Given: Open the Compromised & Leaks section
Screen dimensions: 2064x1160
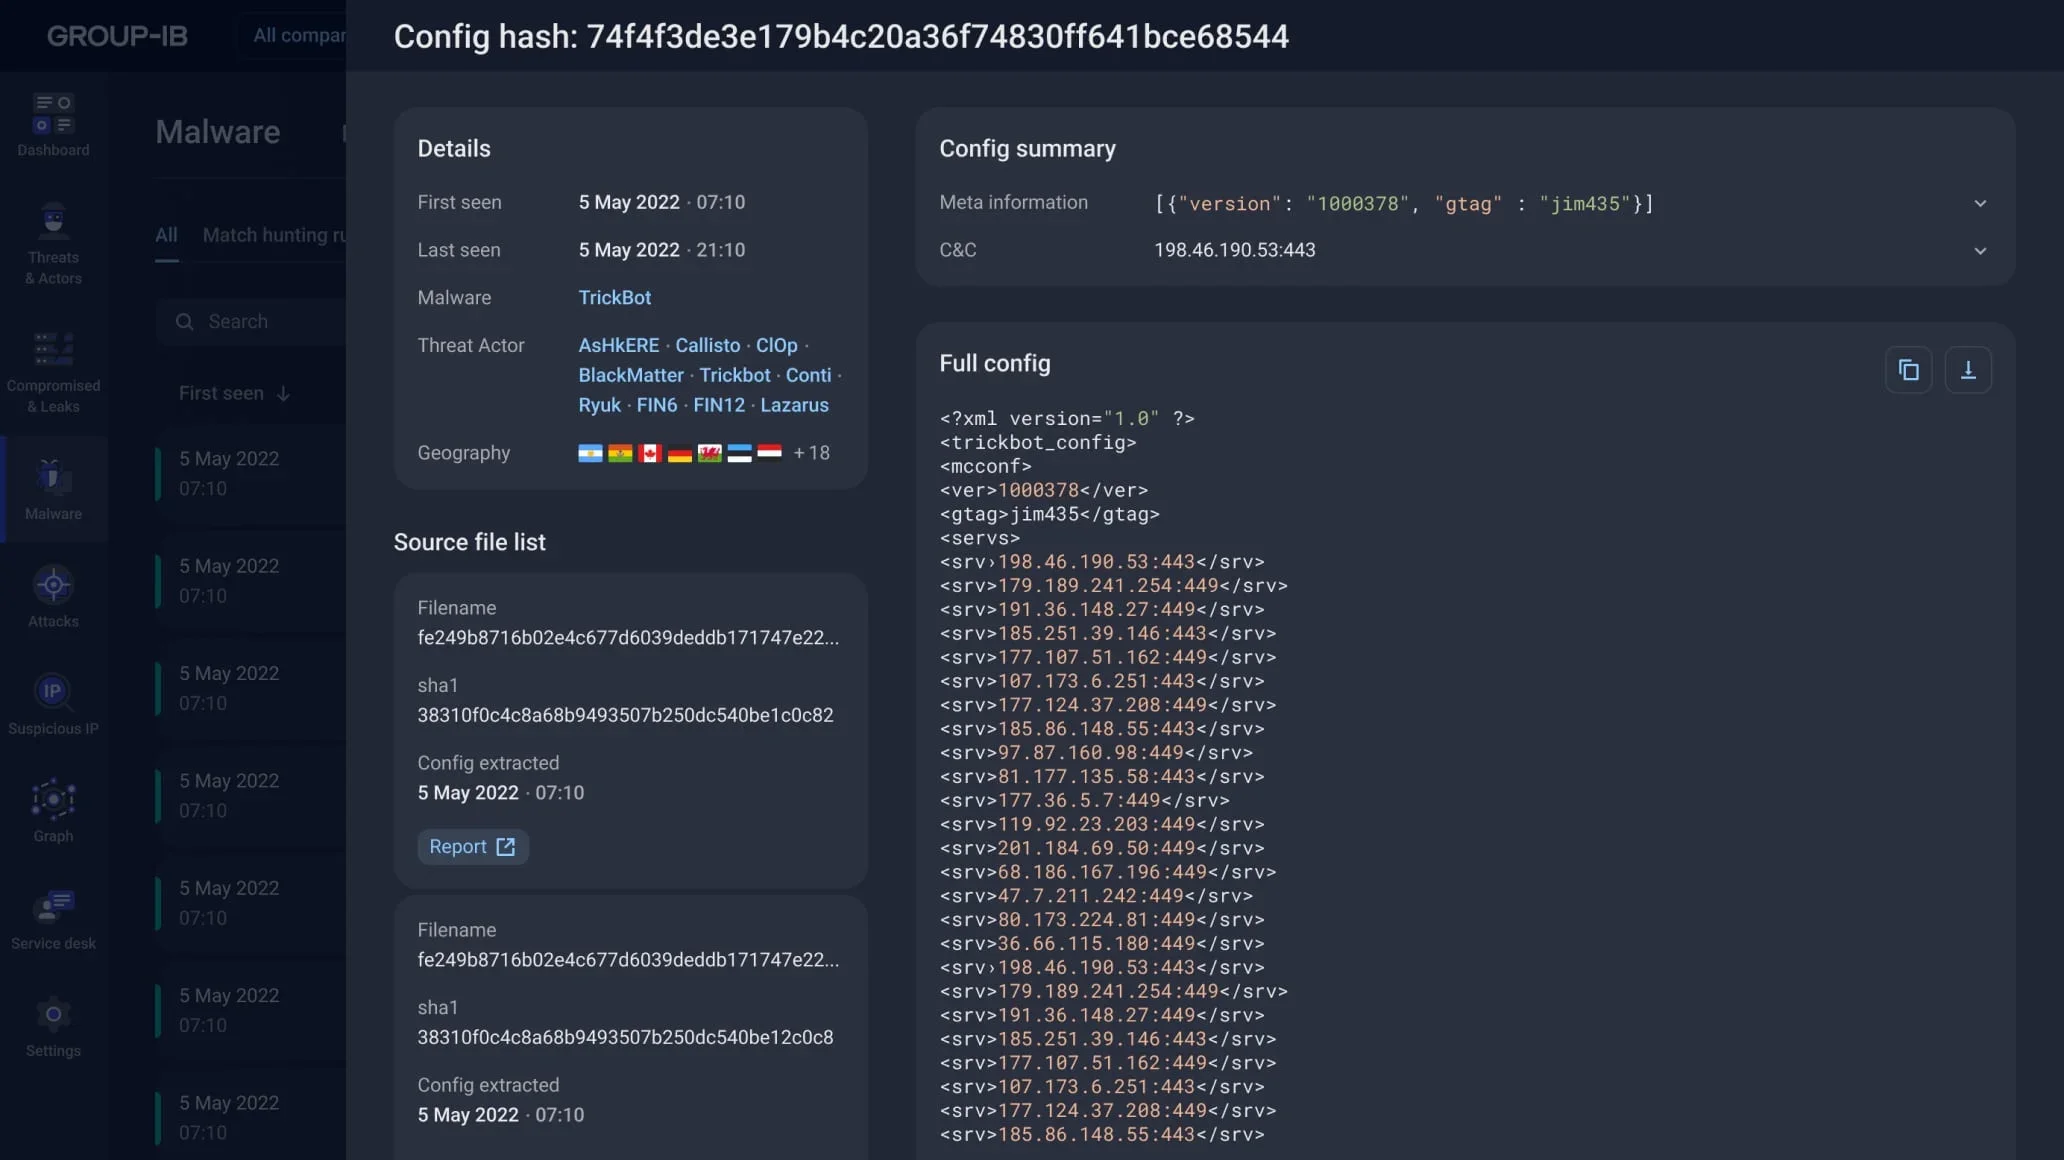Looking at the screenshot, I should tap(52, 368).
